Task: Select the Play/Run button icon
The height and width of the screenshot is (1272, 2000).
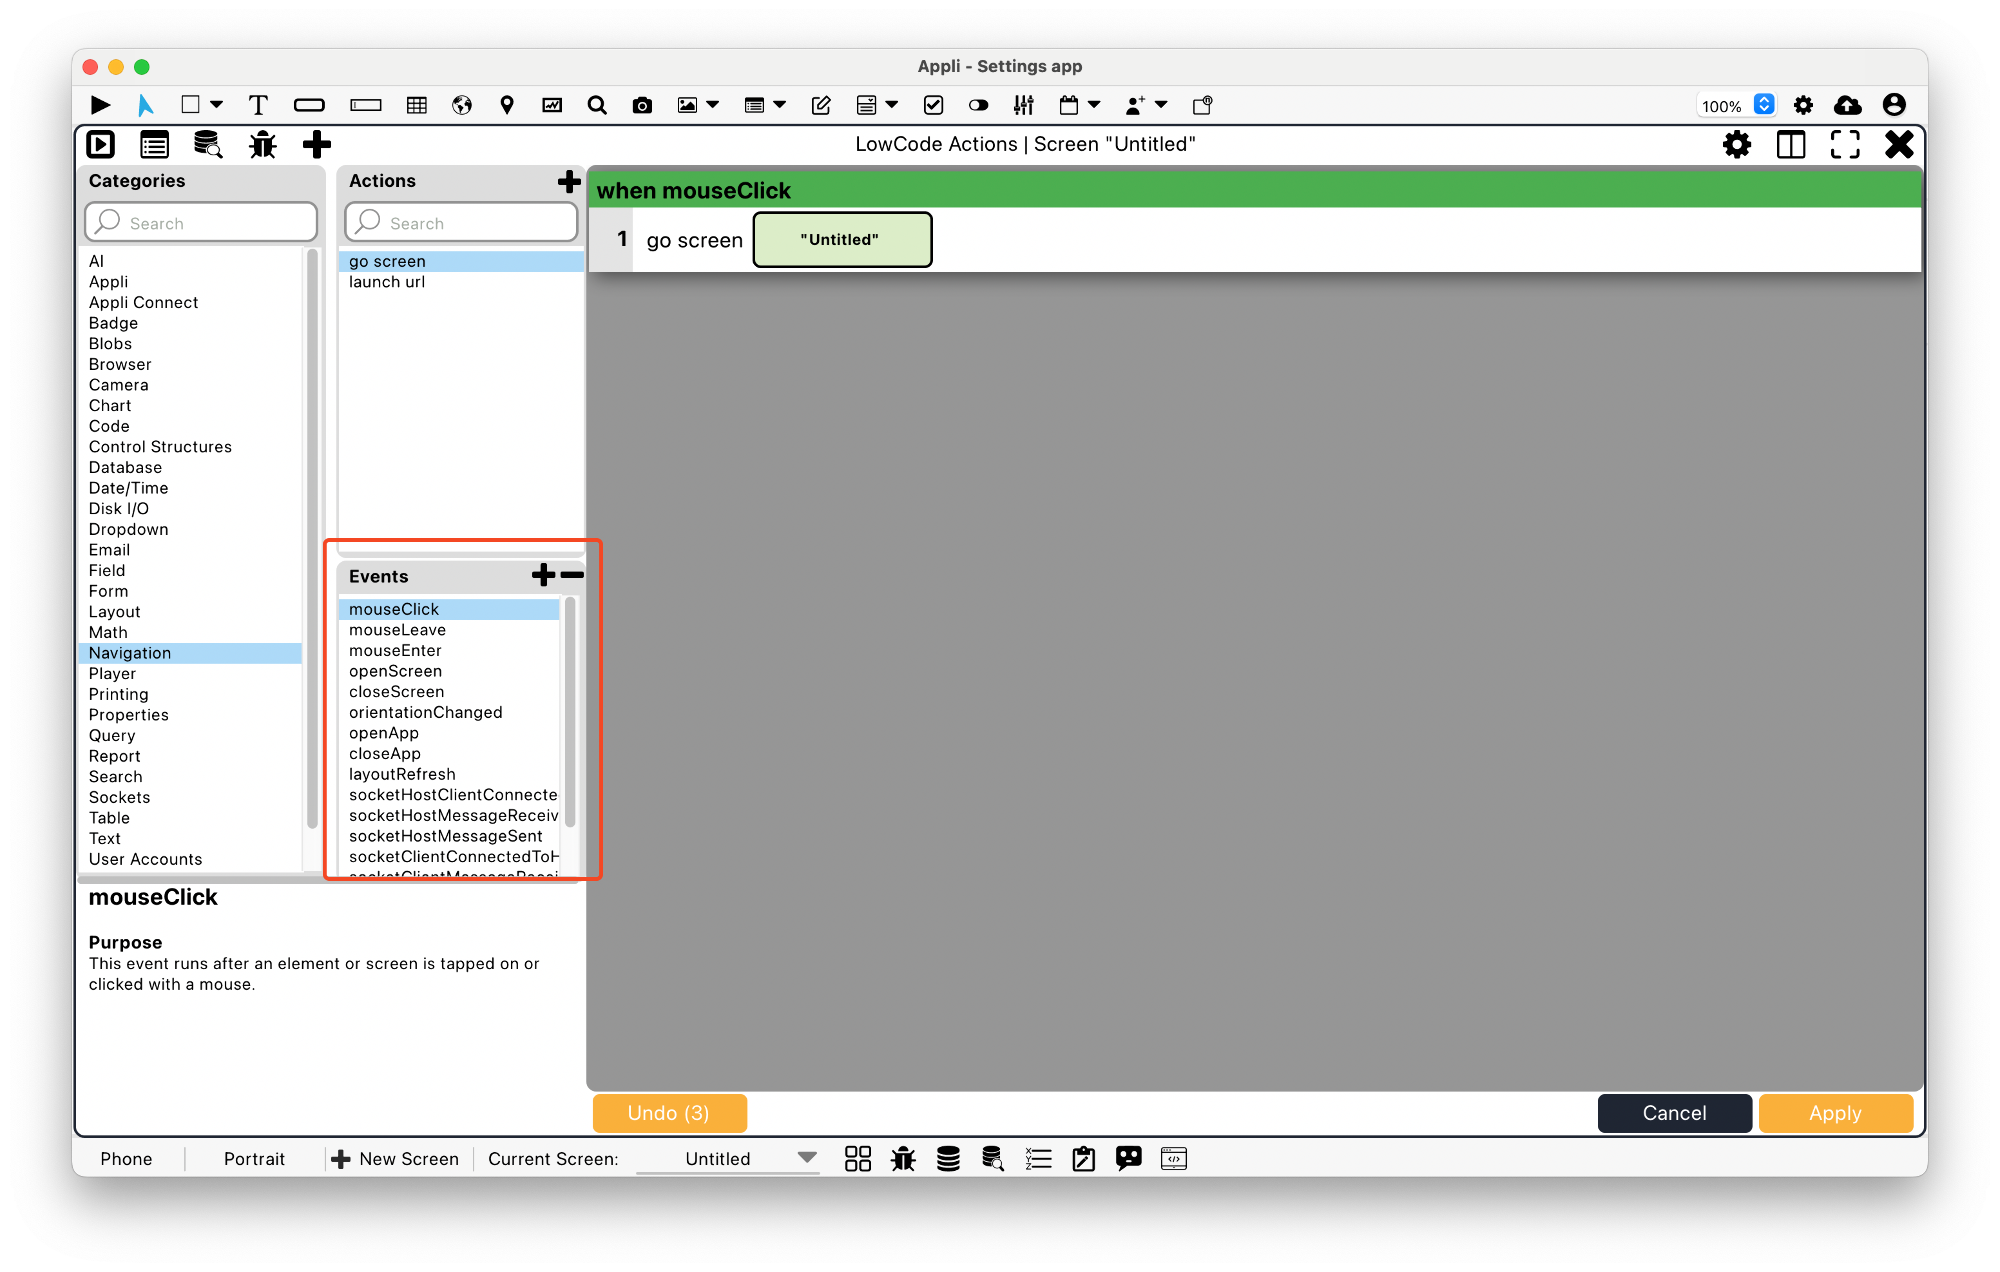Action: 99,103
